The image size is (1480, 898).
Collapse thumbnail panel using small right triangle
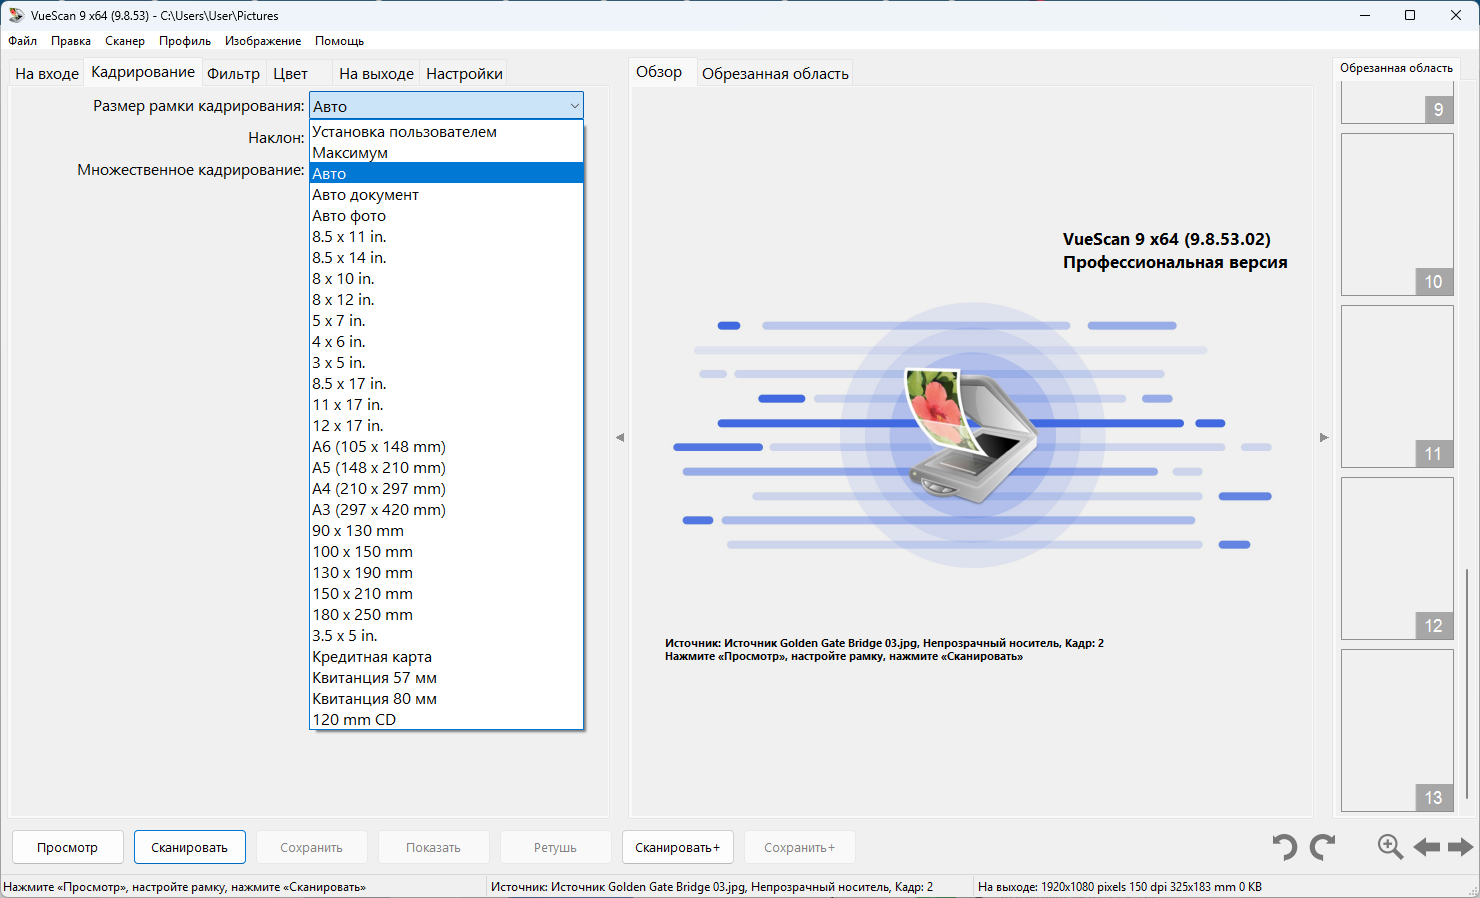1324,437
